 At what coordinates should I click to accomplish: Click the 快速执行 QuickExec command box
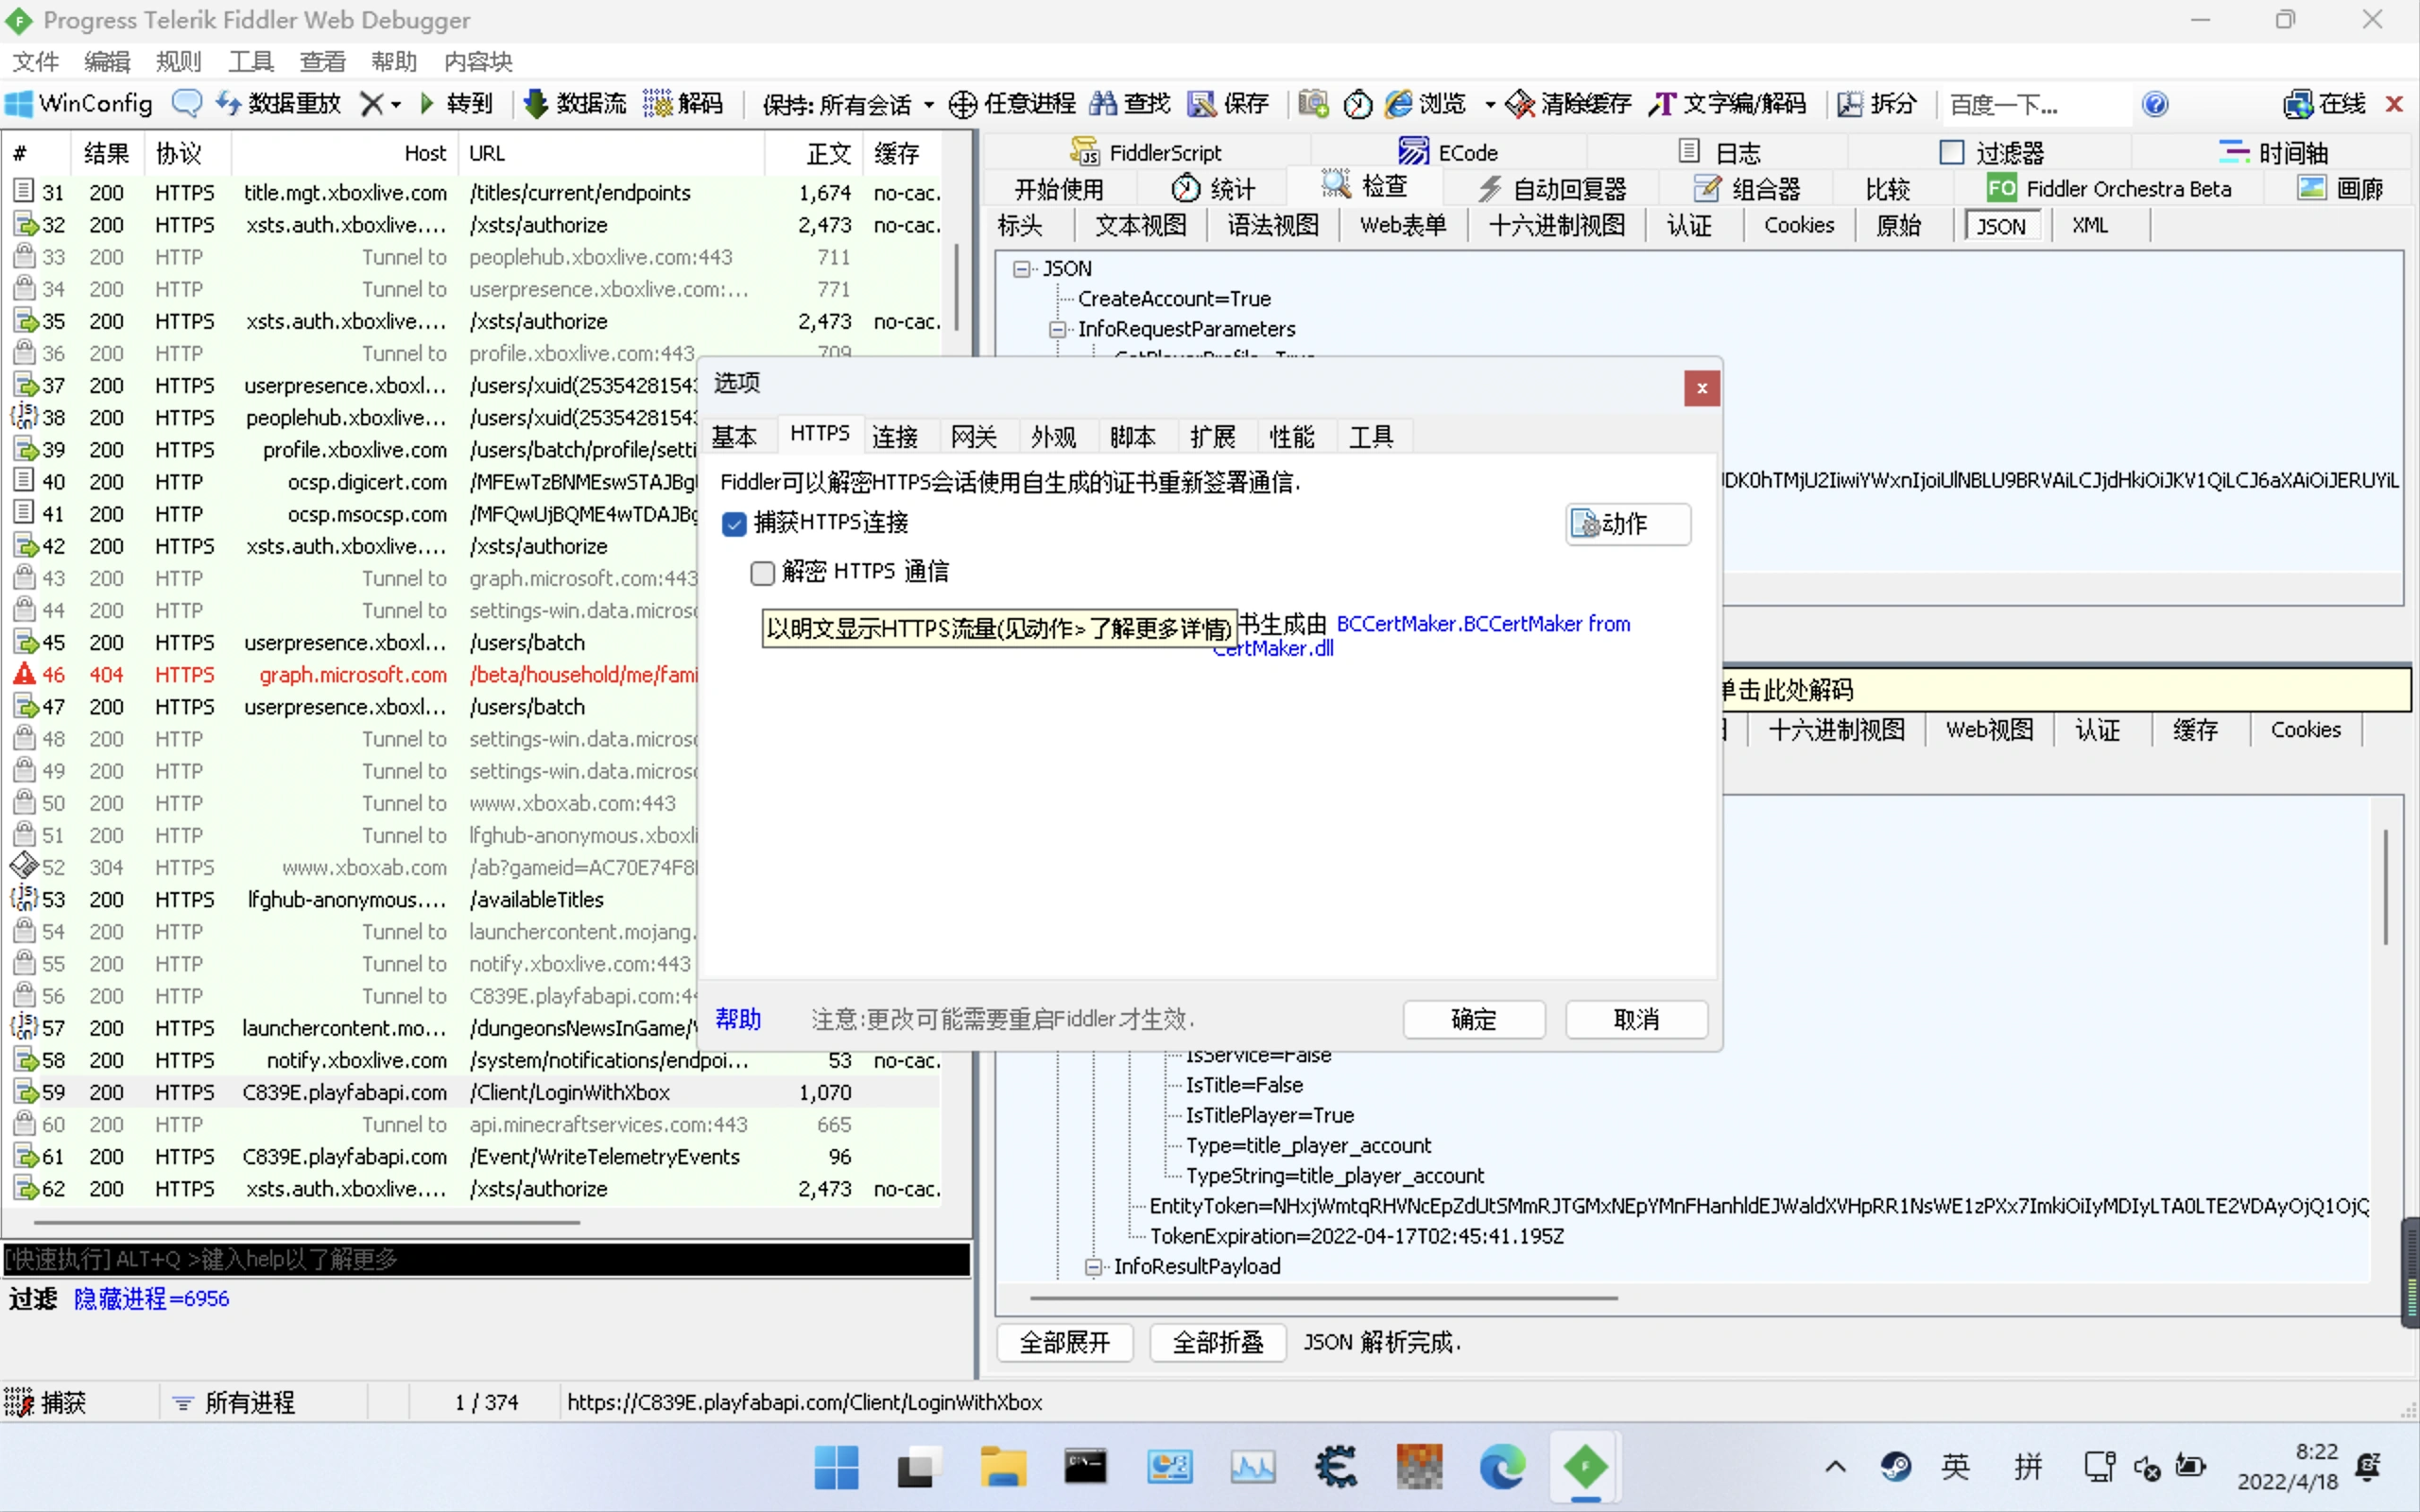(485, 1259)
